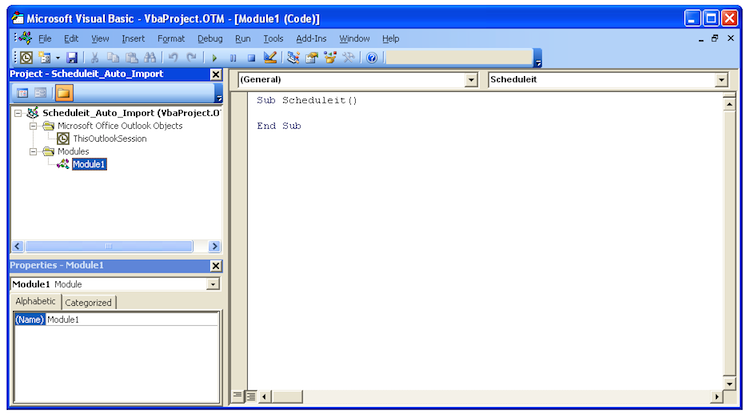Collapse the Scheduleit_Auto_Import project node
This screenshot has width=750, height=414.
tap(18, 113)
